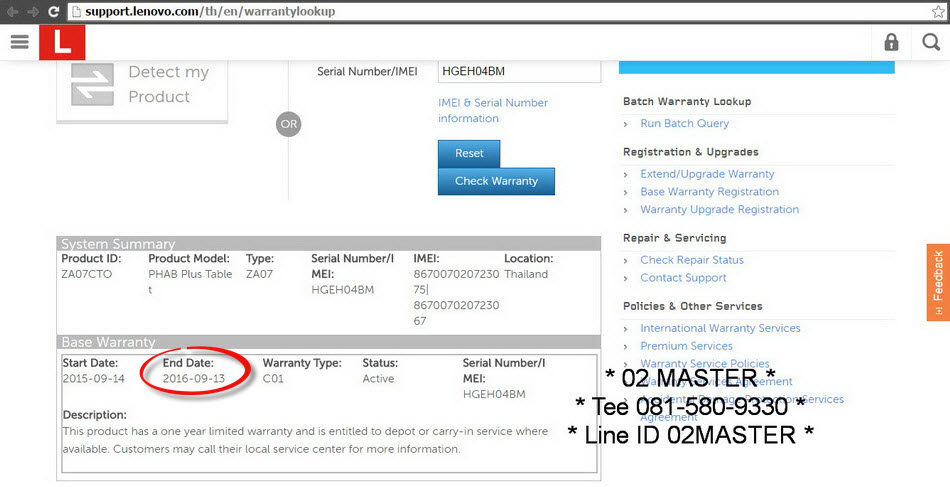Viewport: 950px width, 487px height.
Task: Click chevron beside International Warranty Services
Action: [x=626, y=329]
